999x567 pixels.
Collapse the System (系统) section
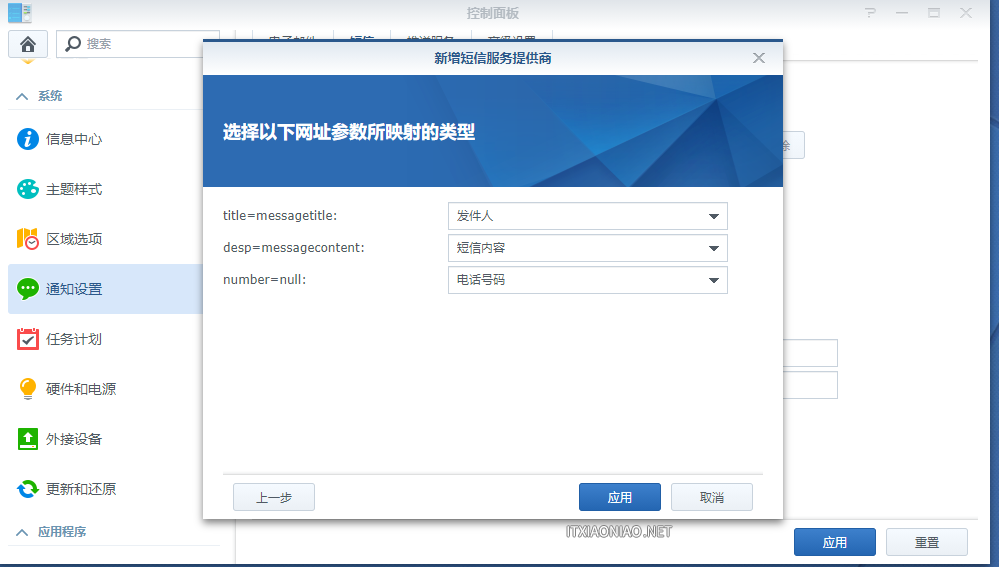[21, 96]
